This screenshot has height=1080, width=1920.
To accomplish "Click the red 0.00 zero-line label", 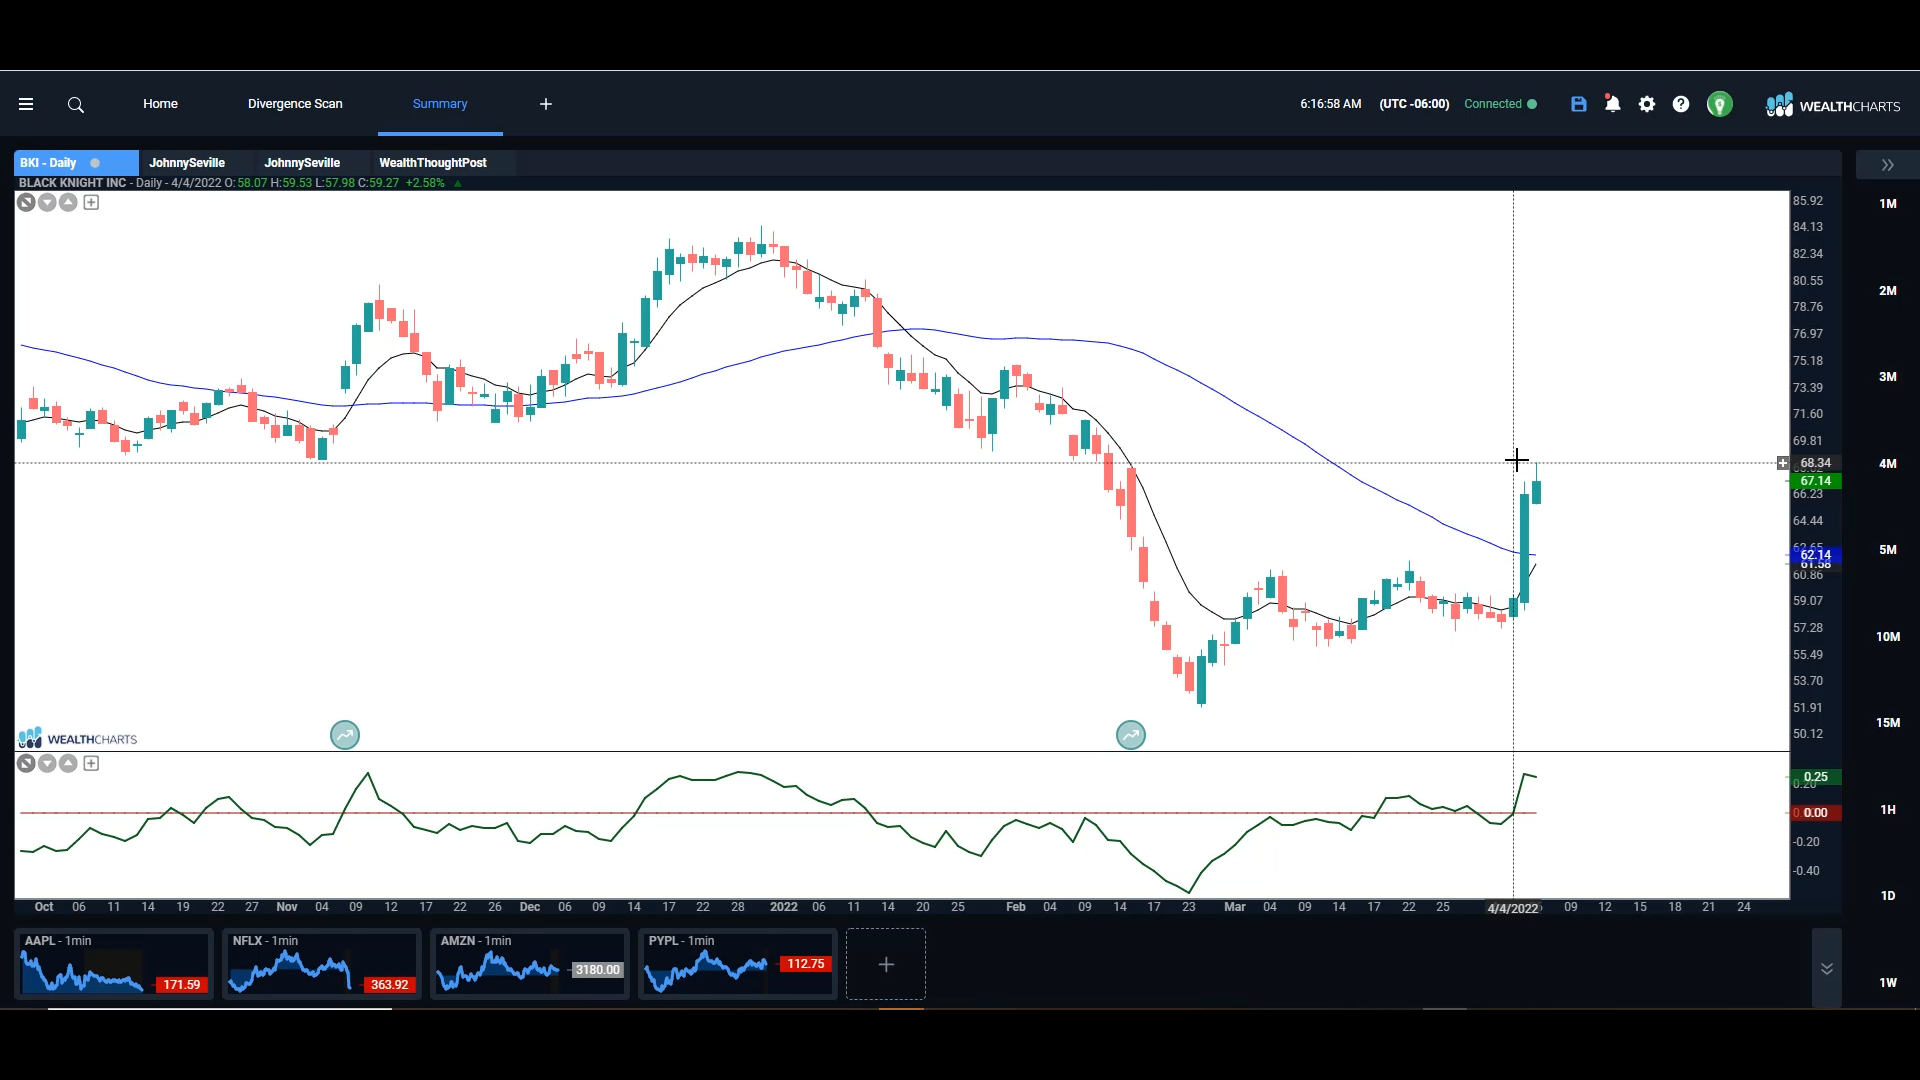I will [x=1815, y=813].
